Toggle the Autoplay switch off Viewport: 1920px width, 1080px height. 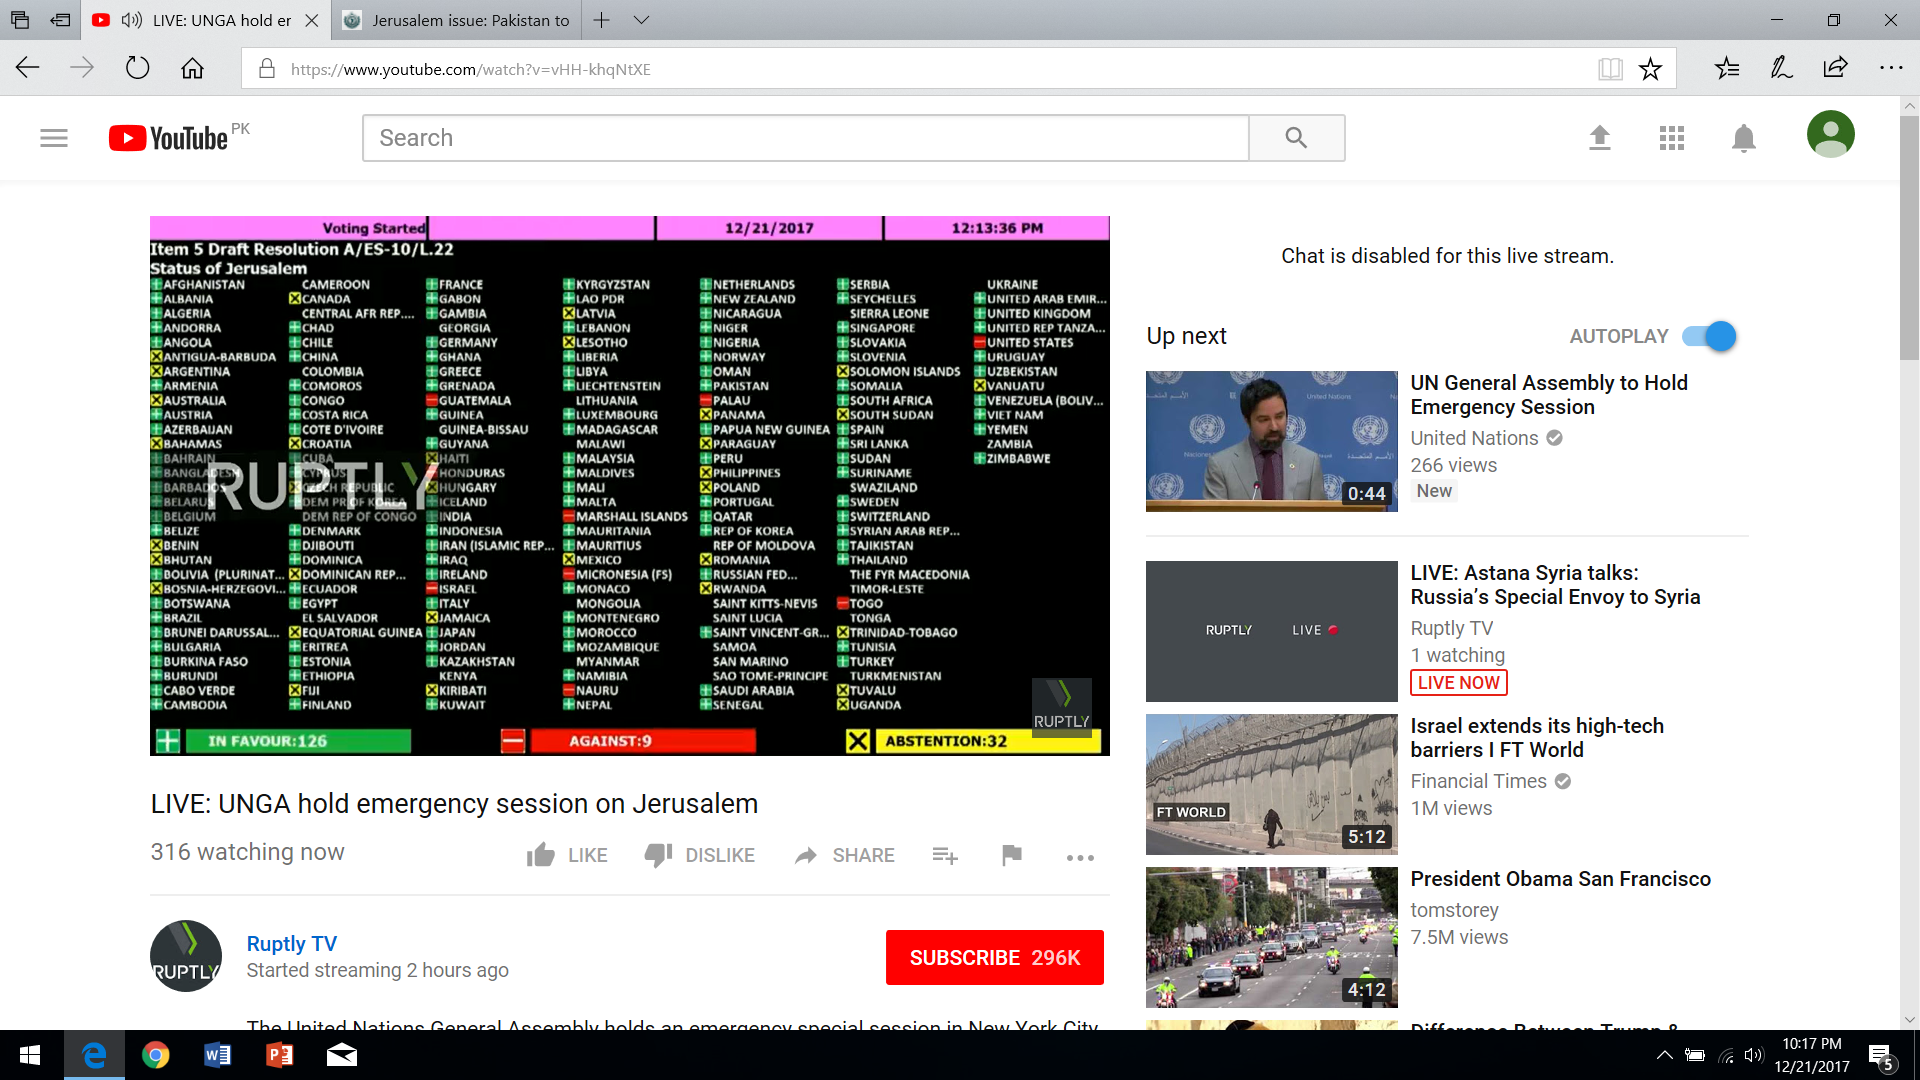coord(1709,336)
